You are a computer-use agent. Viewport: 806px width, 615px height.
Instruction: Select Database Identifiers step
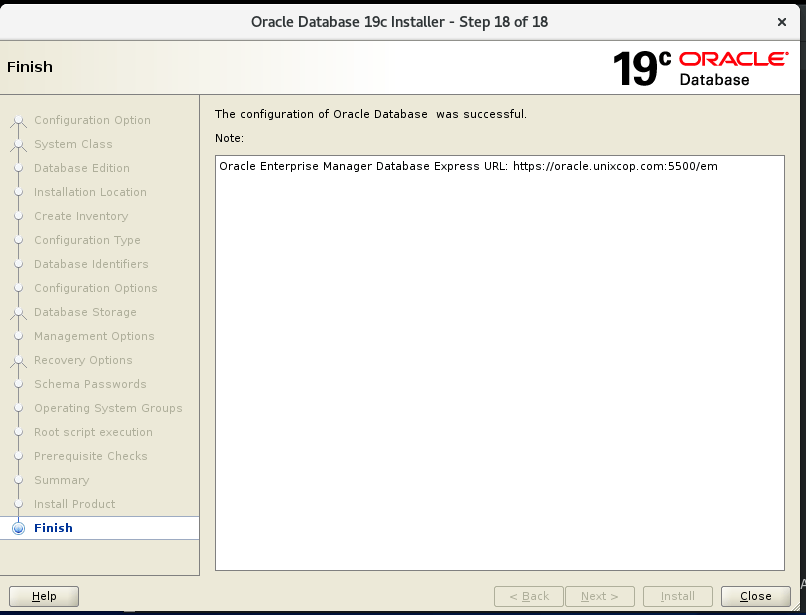click(91, 264)
